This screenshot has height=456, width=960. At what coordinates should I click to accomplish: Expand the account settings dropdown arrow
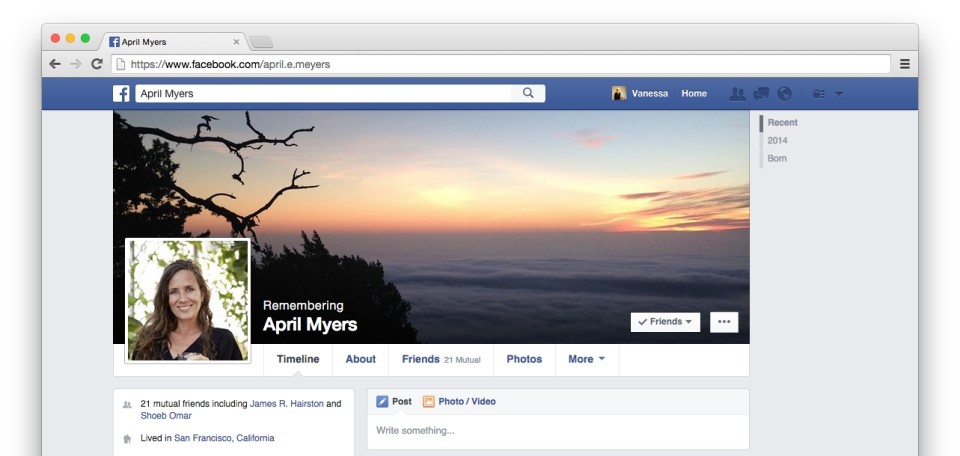click(x=839, y=94)
